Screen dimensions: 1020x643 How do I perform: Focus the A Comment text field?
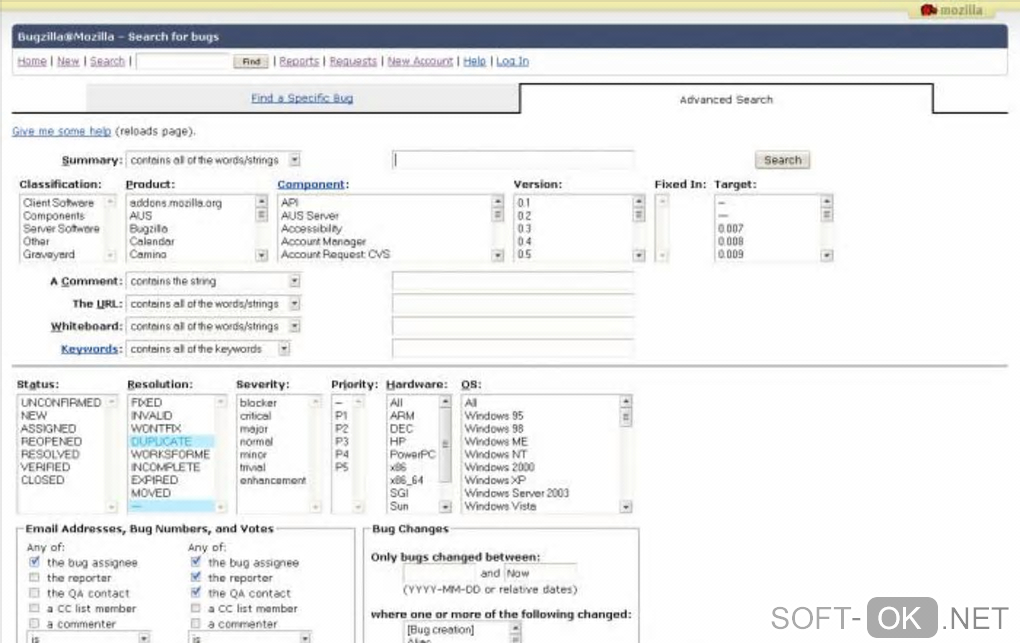coord(513,281)
